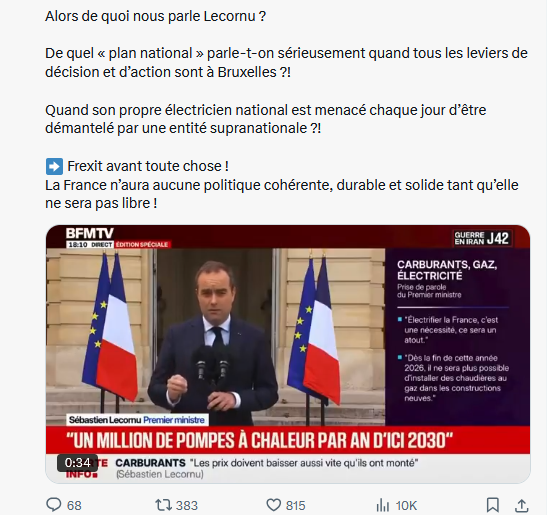The width and height of the screenshot is (553, 515).
Task: Bookmark this post
Action: [x=492, y=505]
